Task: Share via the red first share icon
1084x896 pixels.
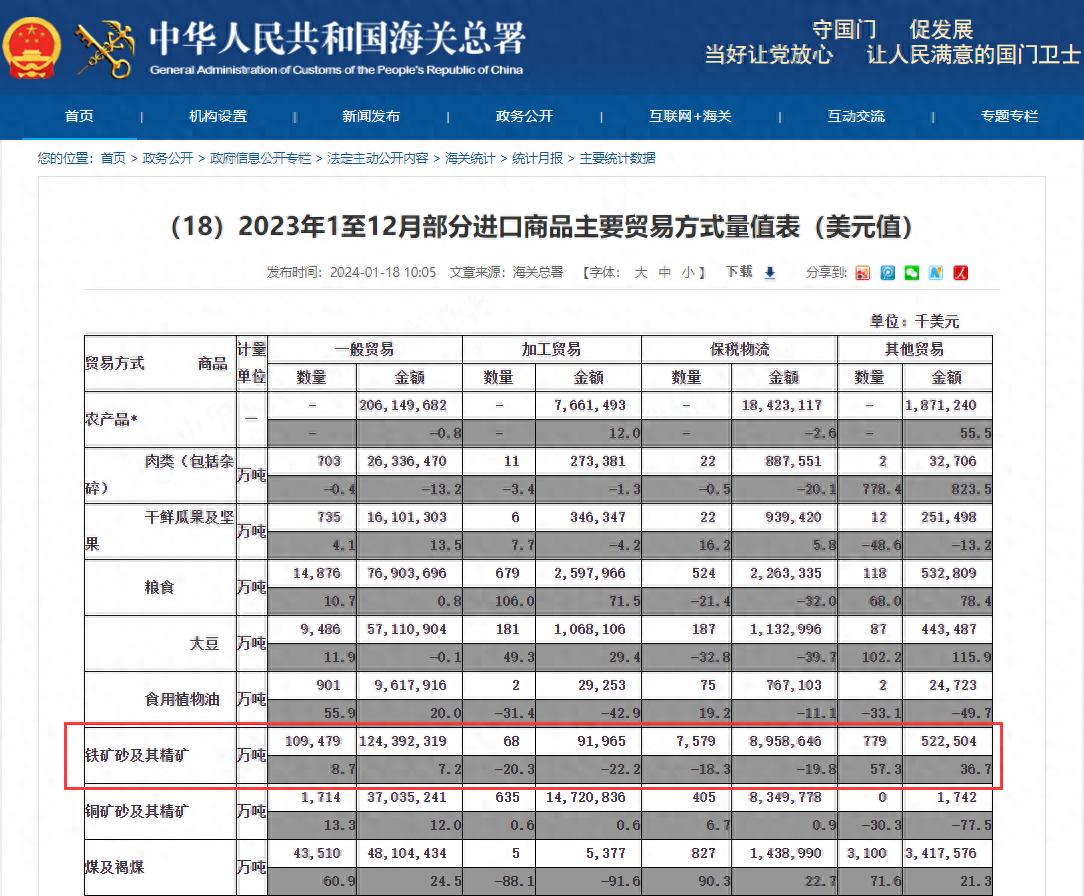Action: [x=862, y=273]
